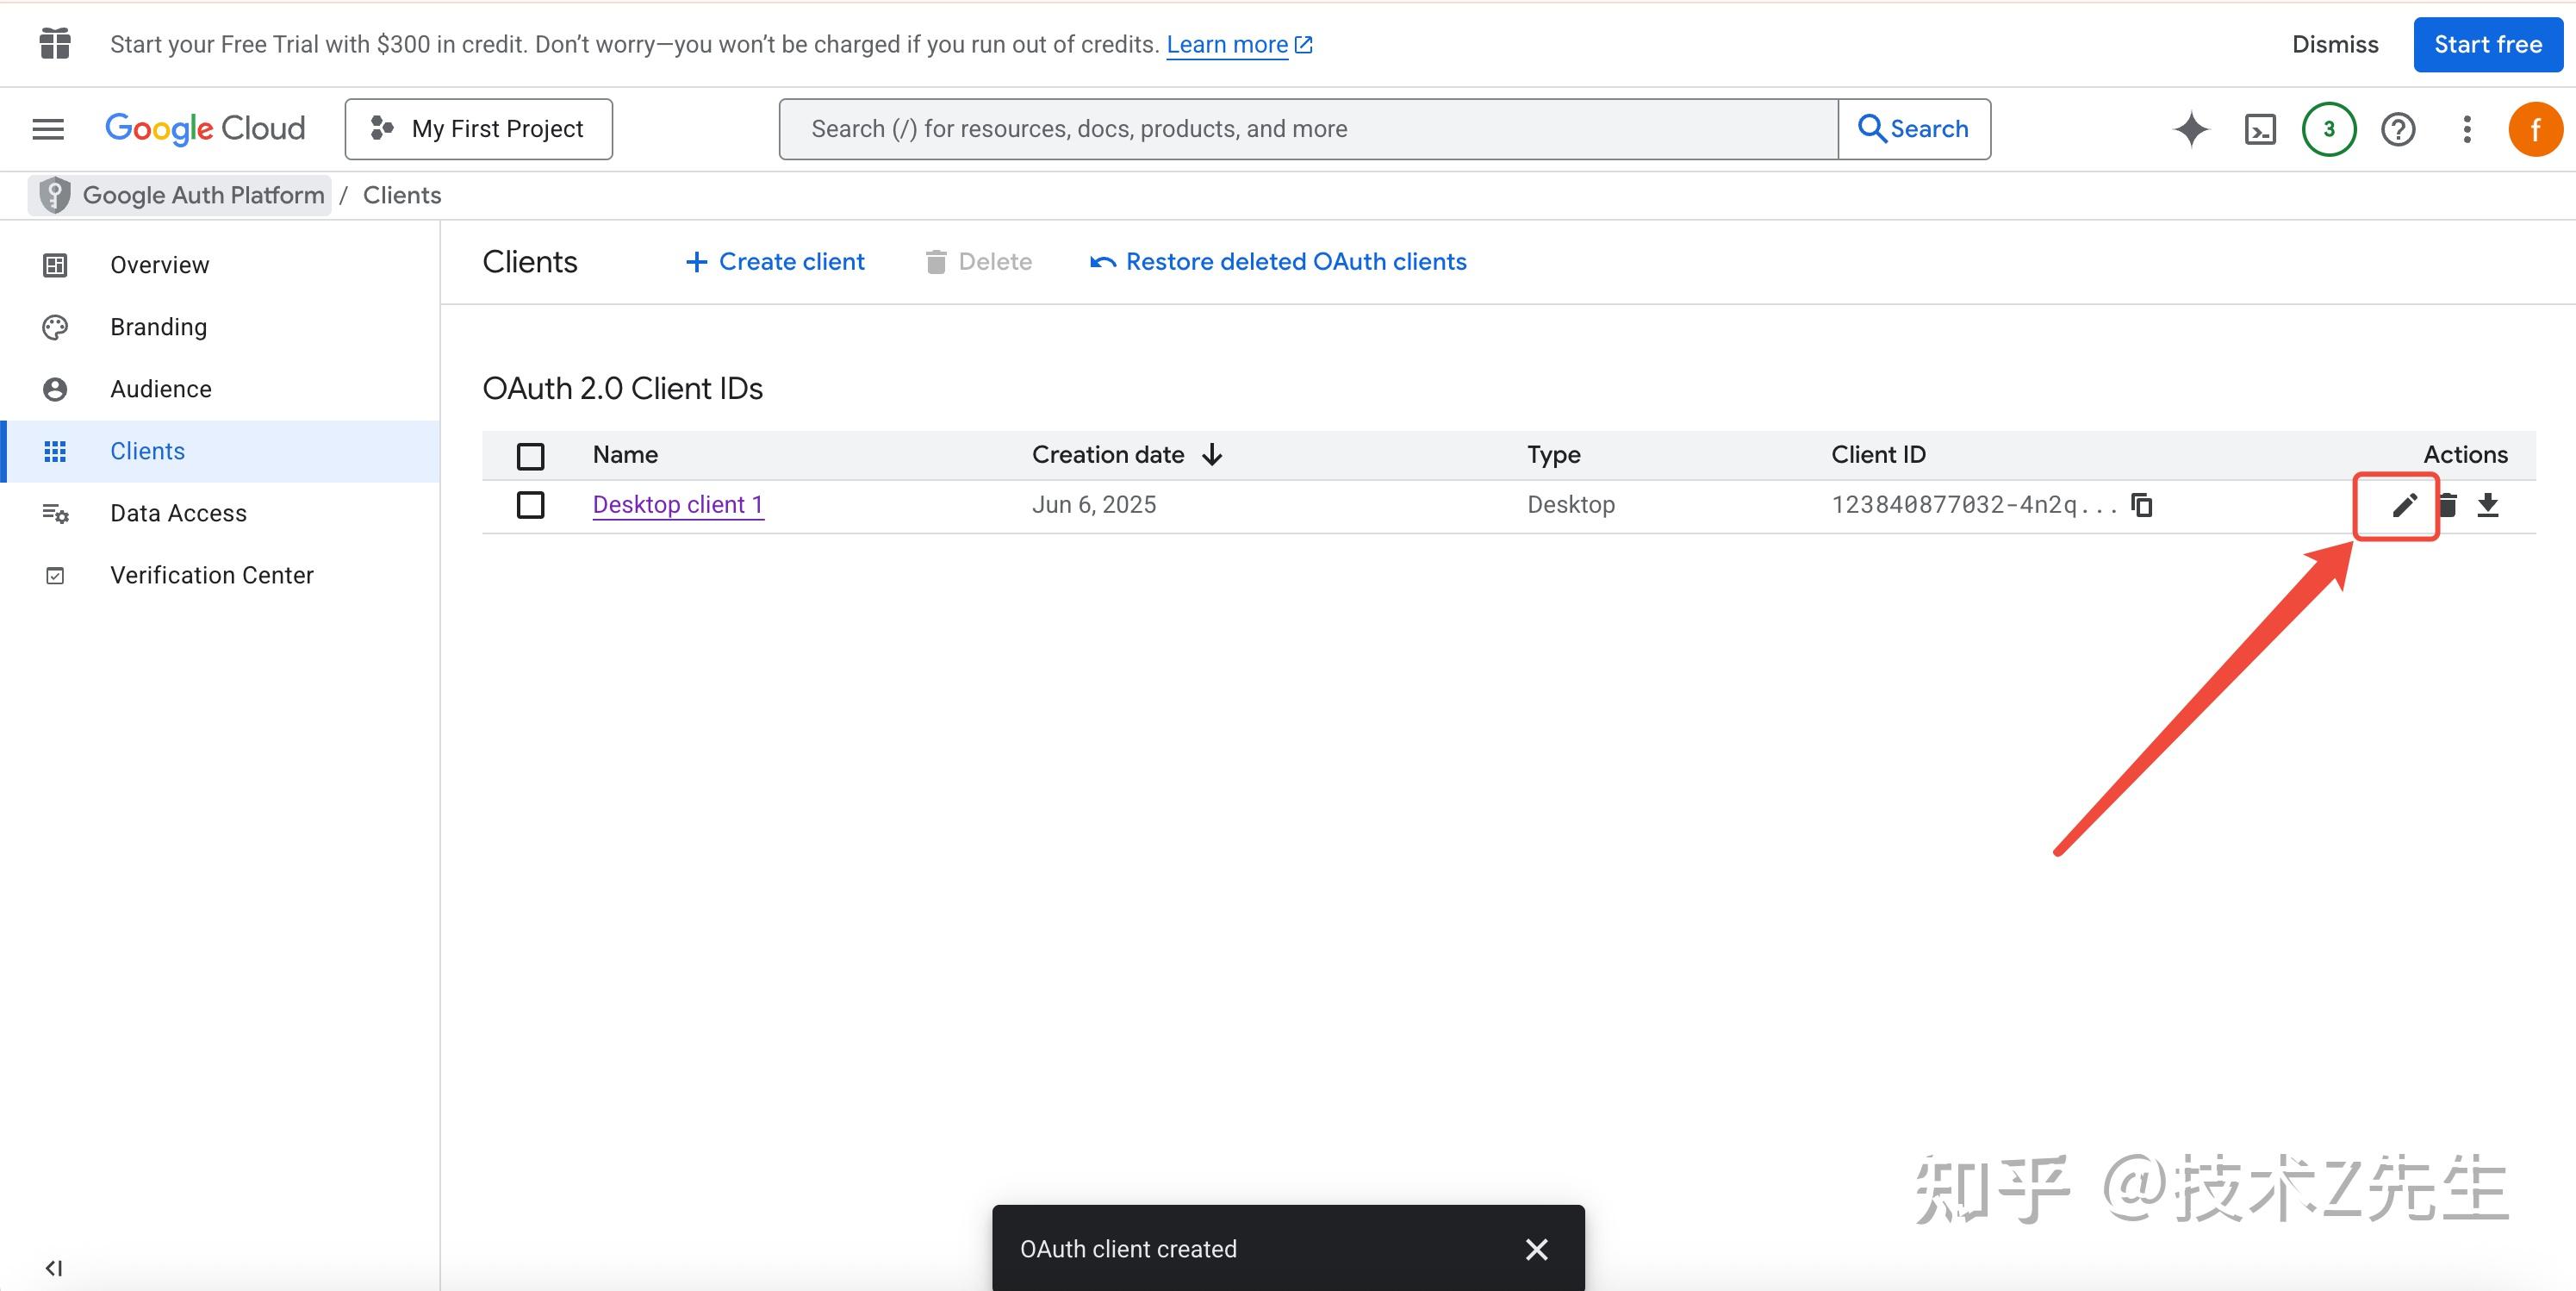The height and width of the screenshot is (1291, 2576).
Task: Sort by Creation date column arrow
Action: pos(1212,455)
